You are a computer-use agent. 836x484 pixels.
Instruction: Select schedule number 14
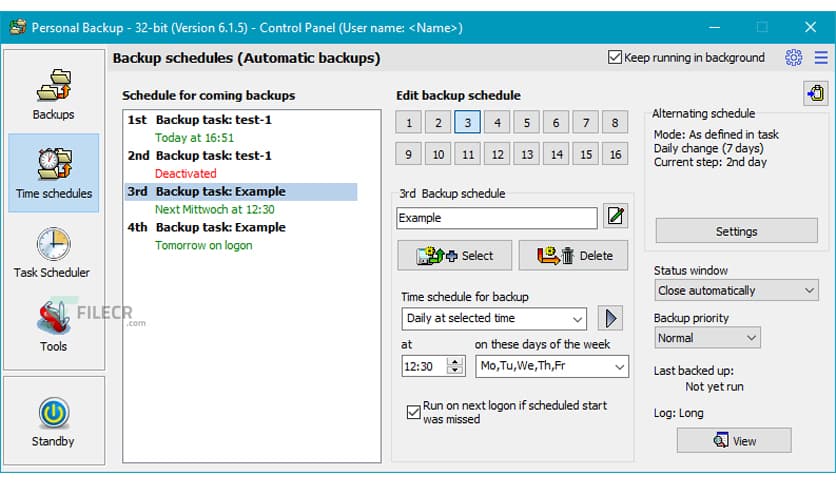click(x=556, y=154)
